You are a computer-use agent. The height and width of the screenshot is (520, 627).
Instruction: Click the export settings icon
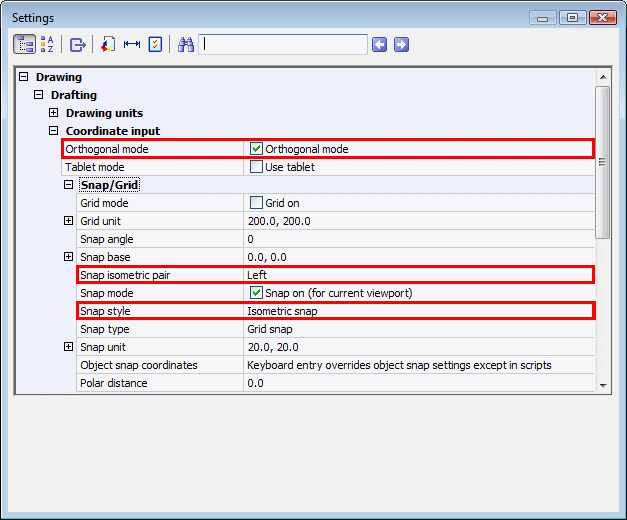[77, 44]
